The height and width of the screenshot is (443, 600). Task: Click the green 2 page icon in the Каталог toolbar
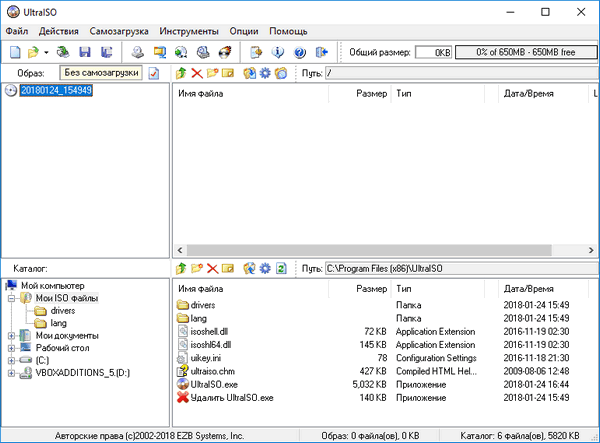coord(281,269)
